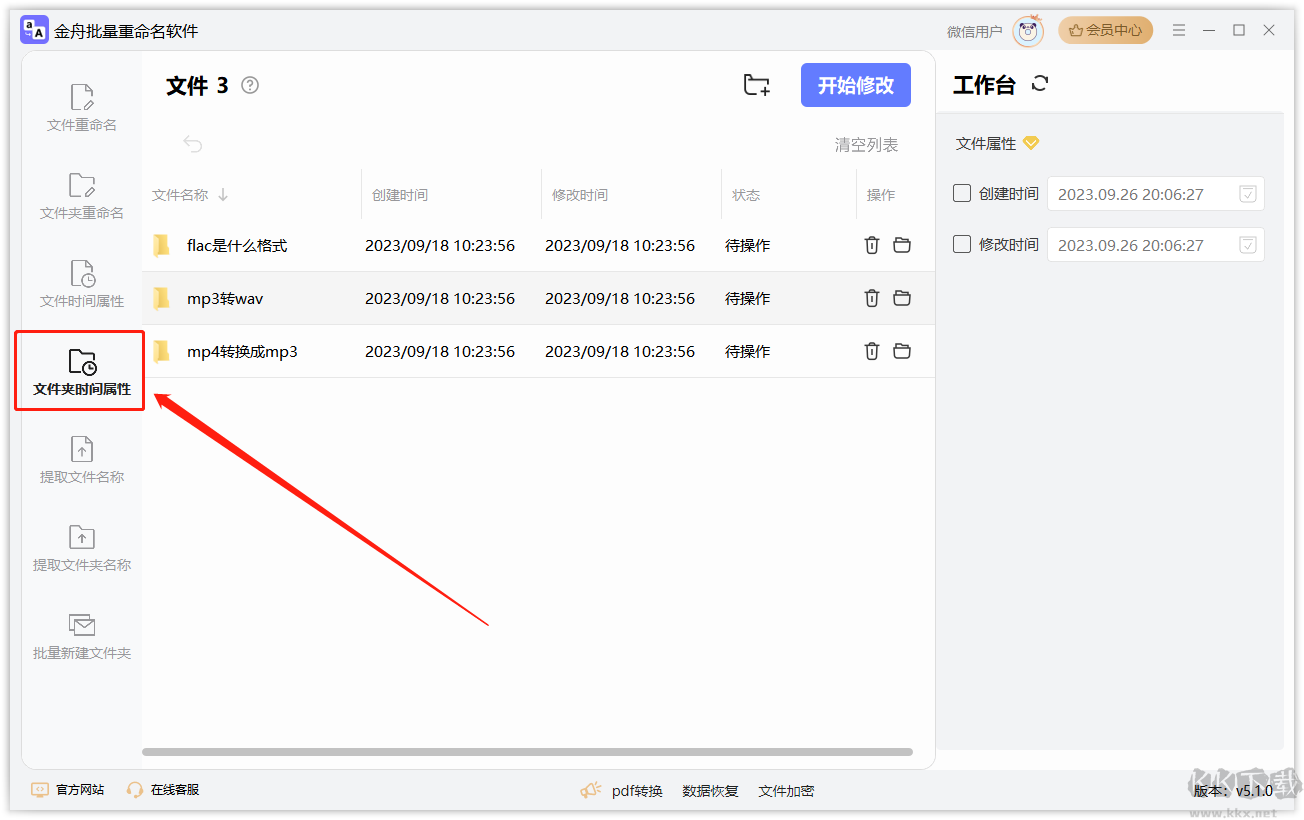Open the 文件夹重命名 function
The image size is (1304, 820).
coord(80,195)
